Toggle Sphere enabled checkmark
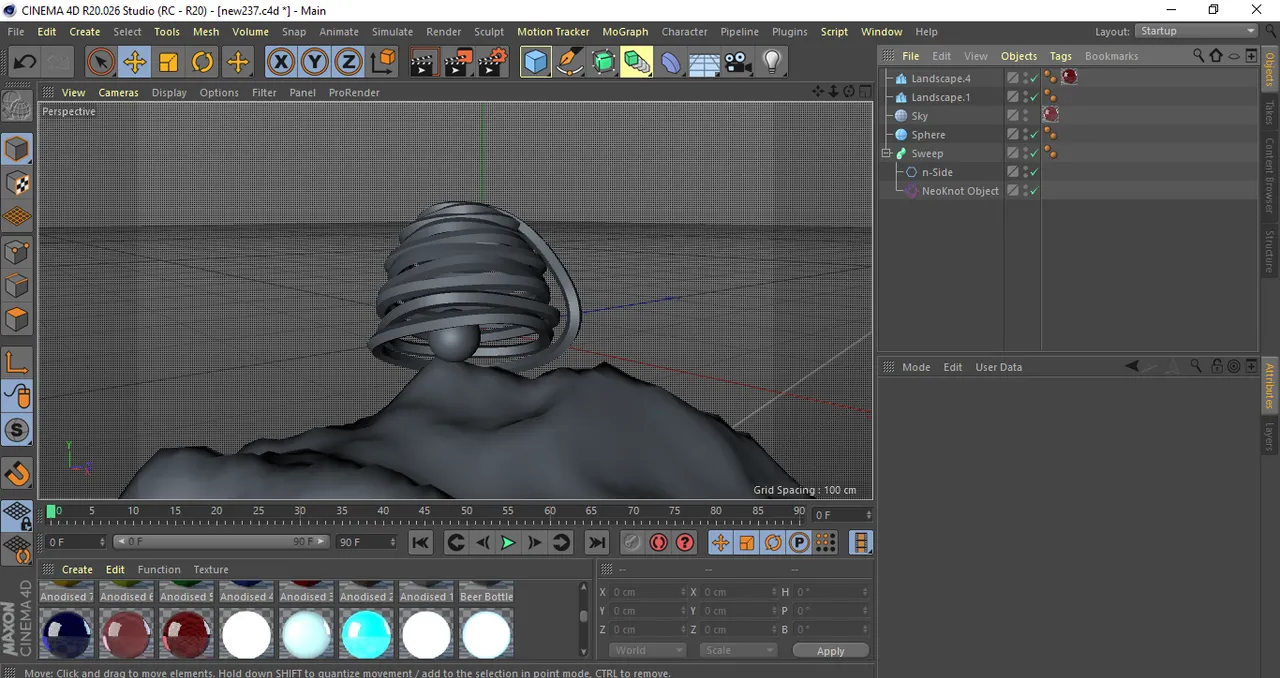The width and height of the screenshot is (1280, 678). [x=1034, y=135]
